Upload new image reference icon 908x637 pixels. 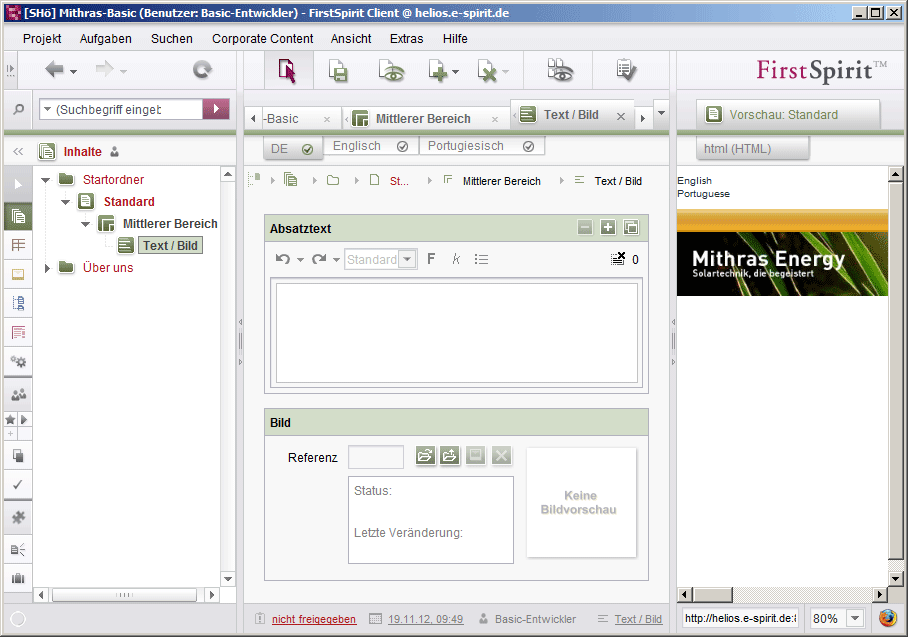click(x=450, y=456)
